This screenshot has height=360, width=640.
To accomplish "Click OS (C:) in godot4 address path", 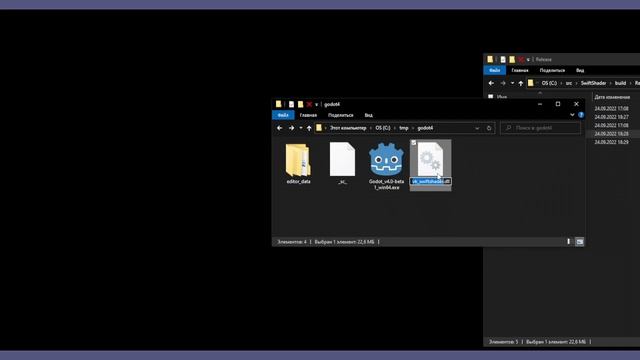I will [x=382, y=128].
